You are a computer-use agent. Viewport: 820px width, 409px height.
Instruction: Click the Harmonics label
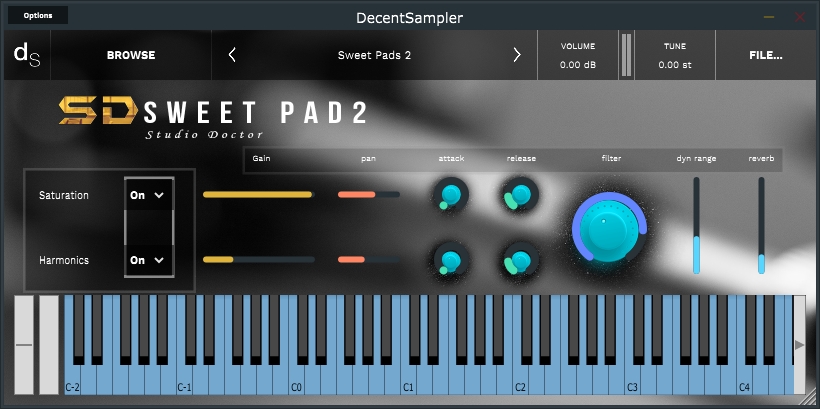[64, 260]
